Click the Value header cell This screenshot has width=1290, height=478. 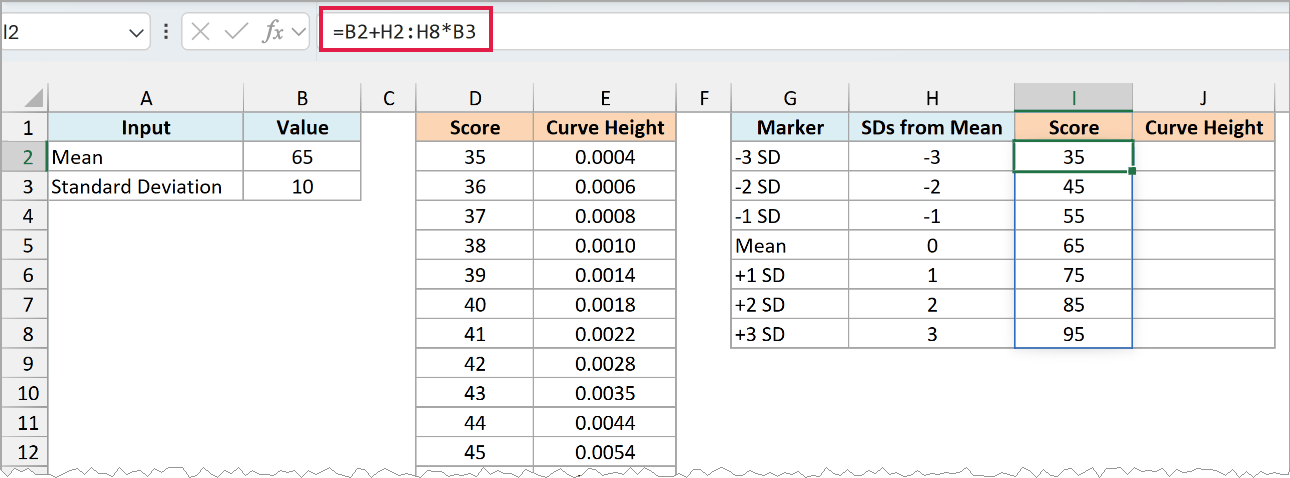(302, 127)
